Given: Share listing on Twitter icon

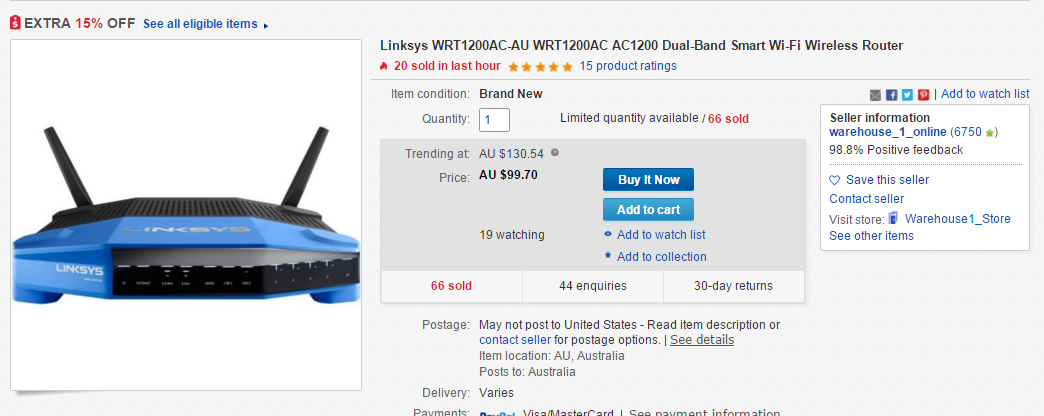Looking at the screenshot, I should point(908,95).
